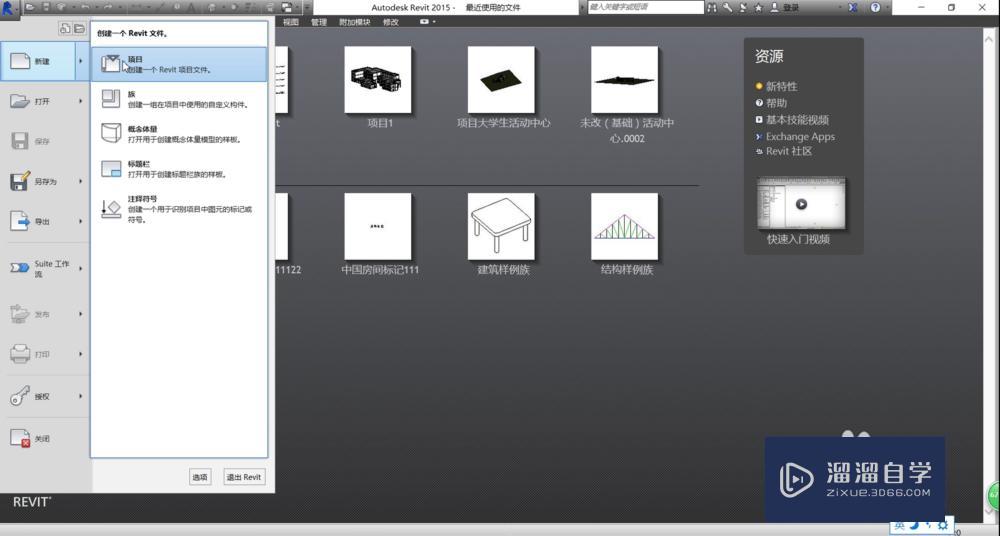Click the 打印 (Print) printer icon
Image resolution: width=1000 pixels, height=536 pixels.
click(20, 354)
